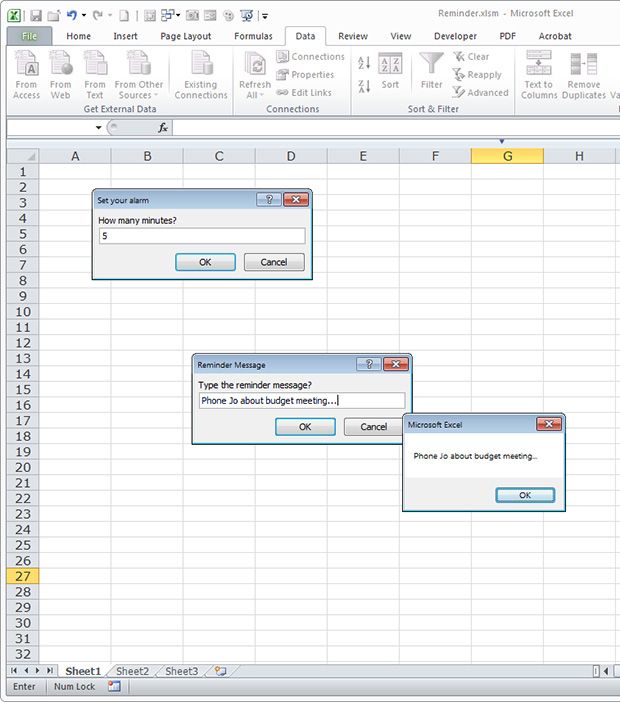Switch to the Formulas tab
This screenshot has height=702, width=620.
253,36
